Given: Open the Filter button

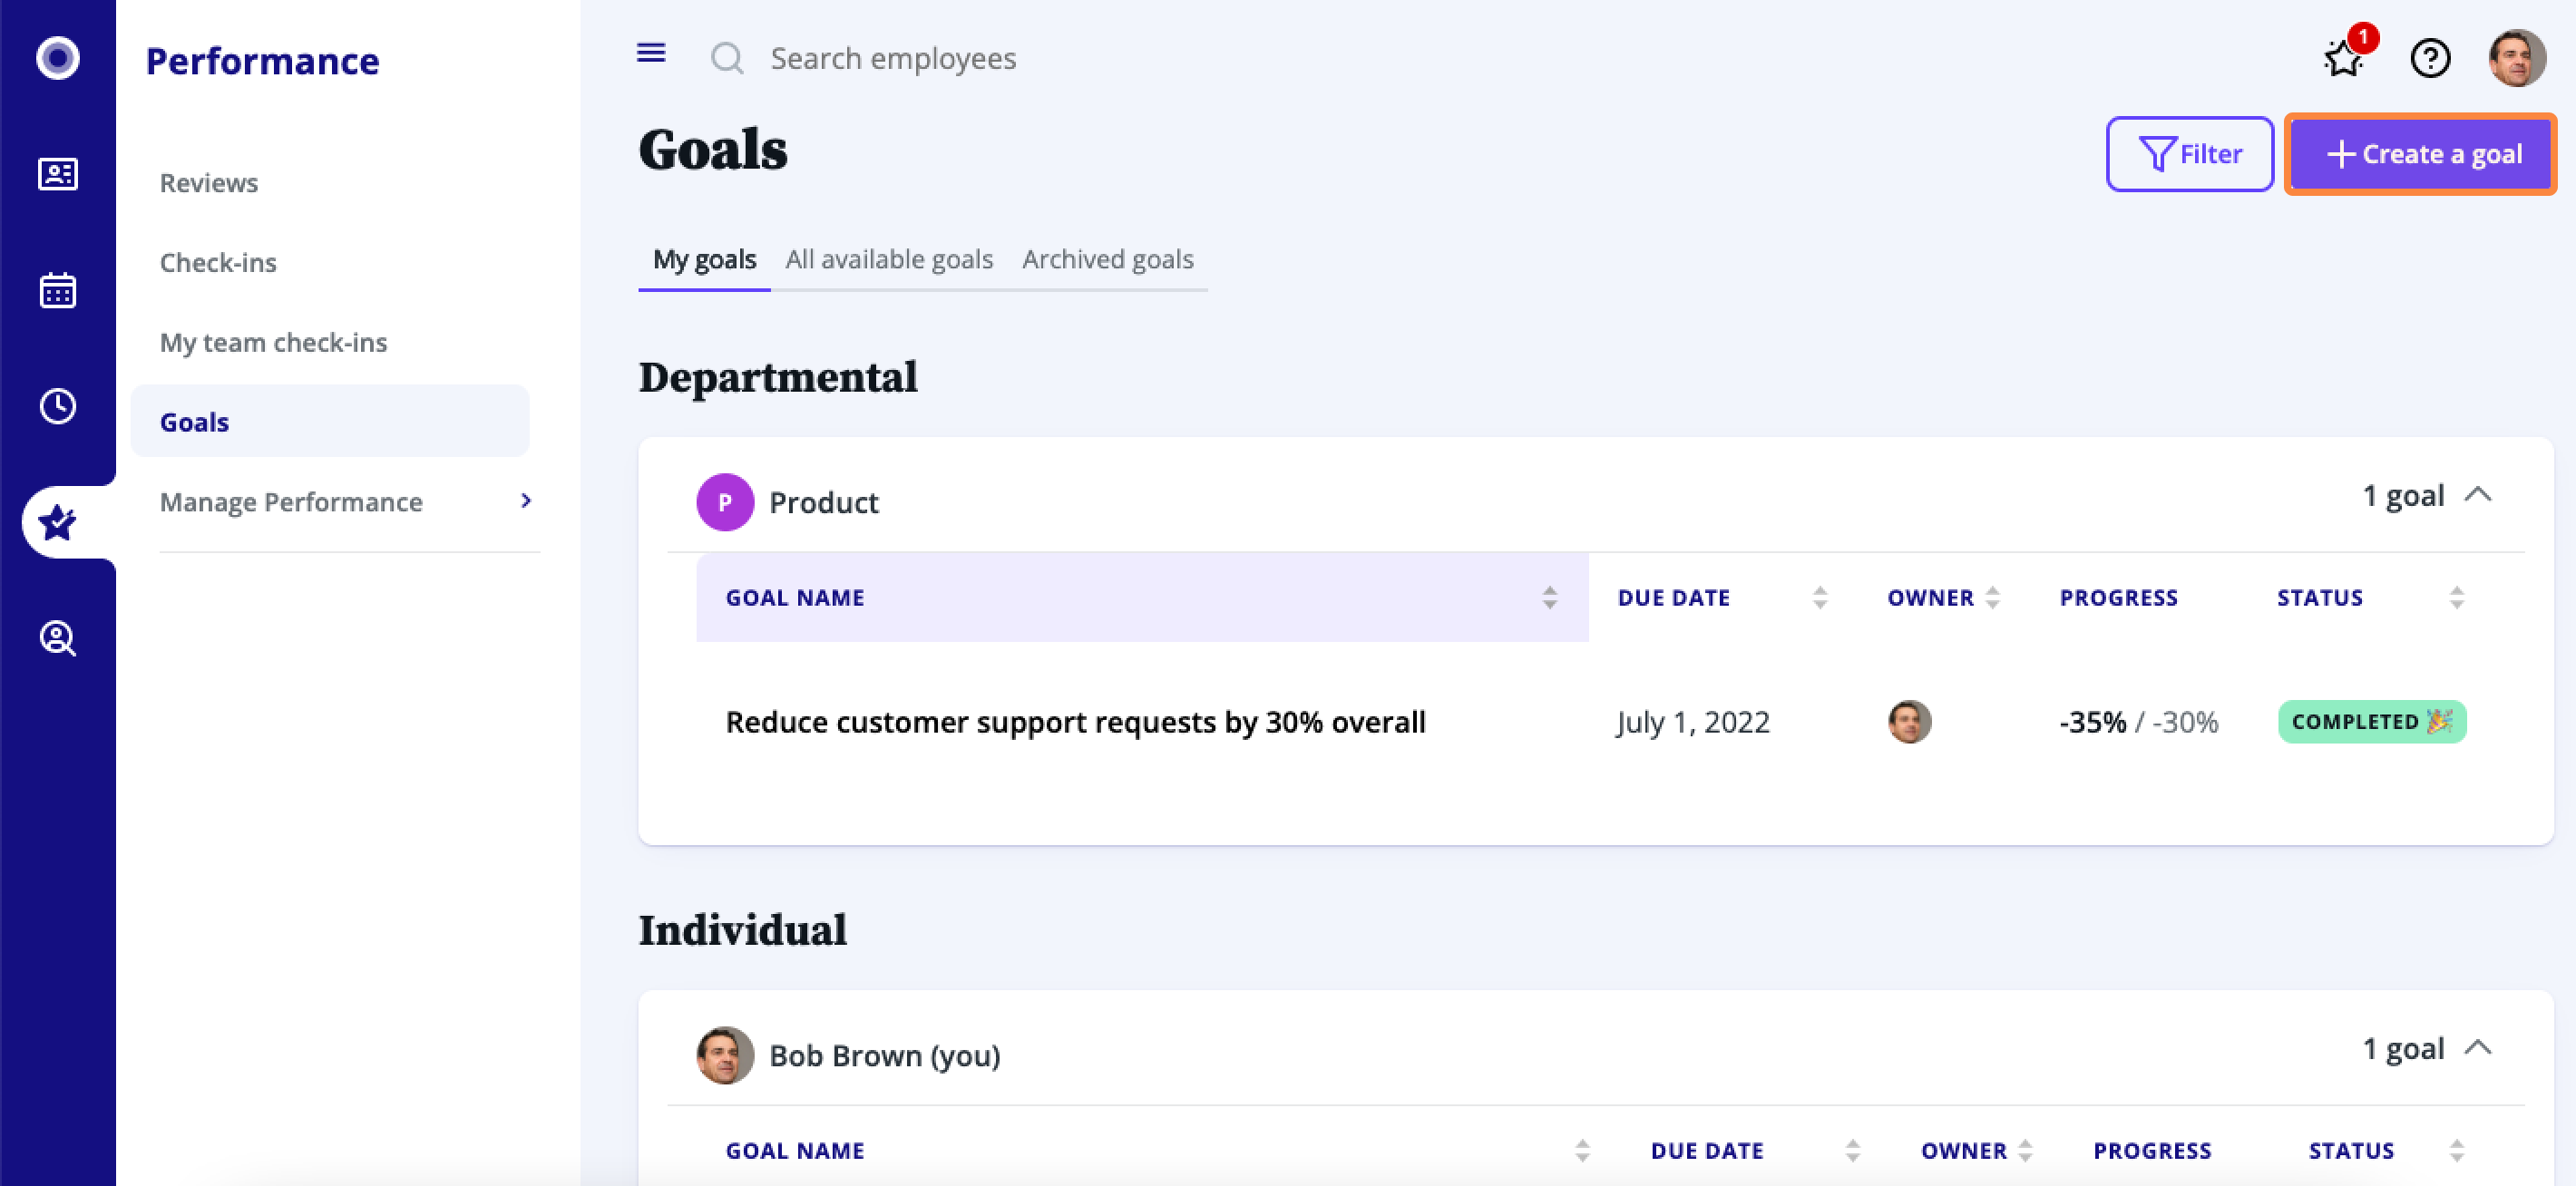Looking at the screenshot, I should click(x=2189, y=154).
